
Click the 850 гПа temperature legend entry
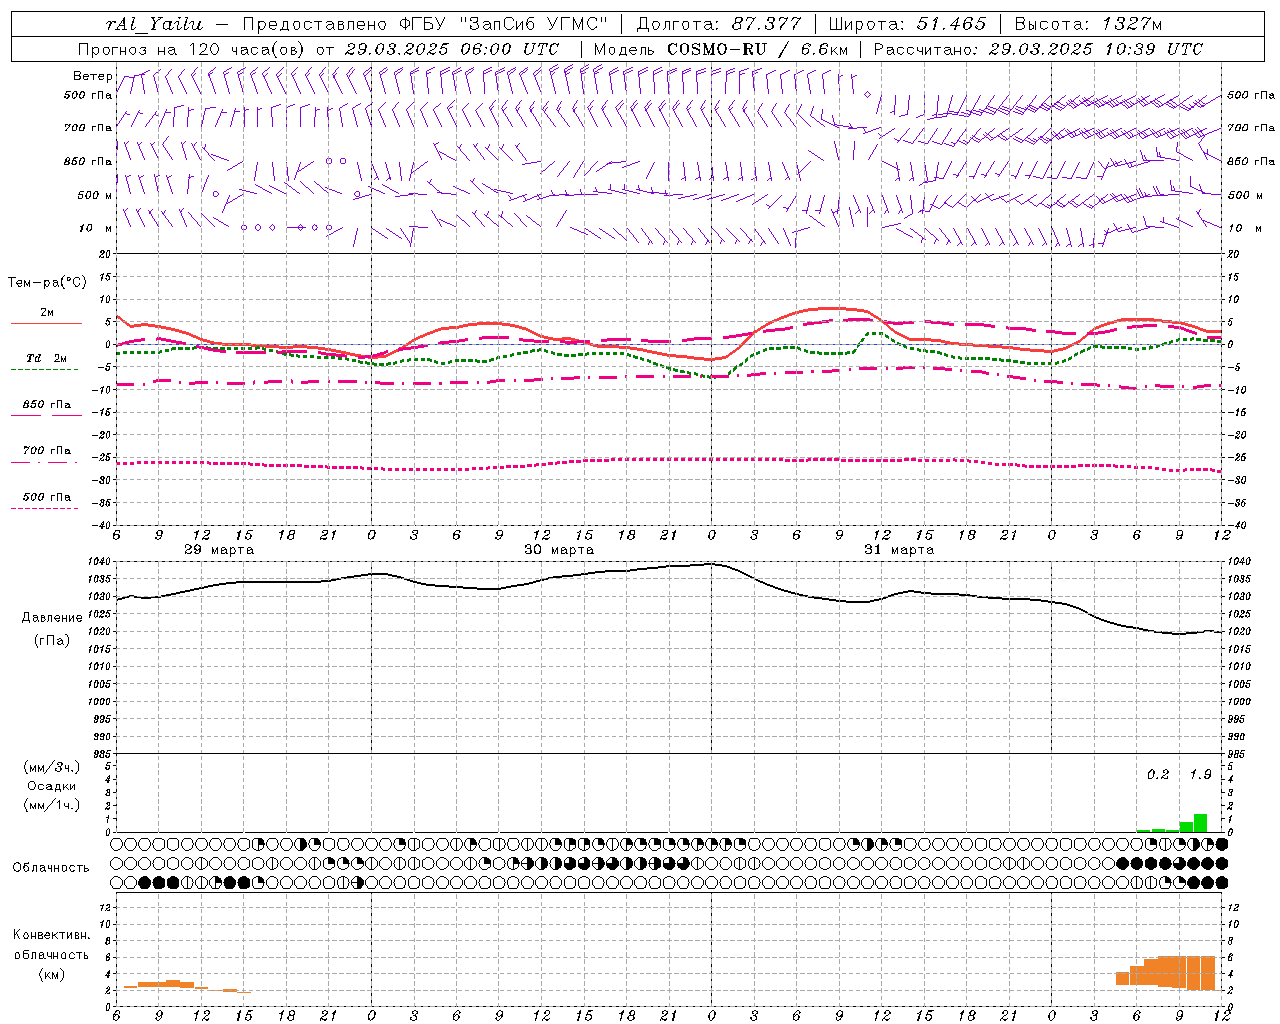pyautogui.click(x=47, y=405)
